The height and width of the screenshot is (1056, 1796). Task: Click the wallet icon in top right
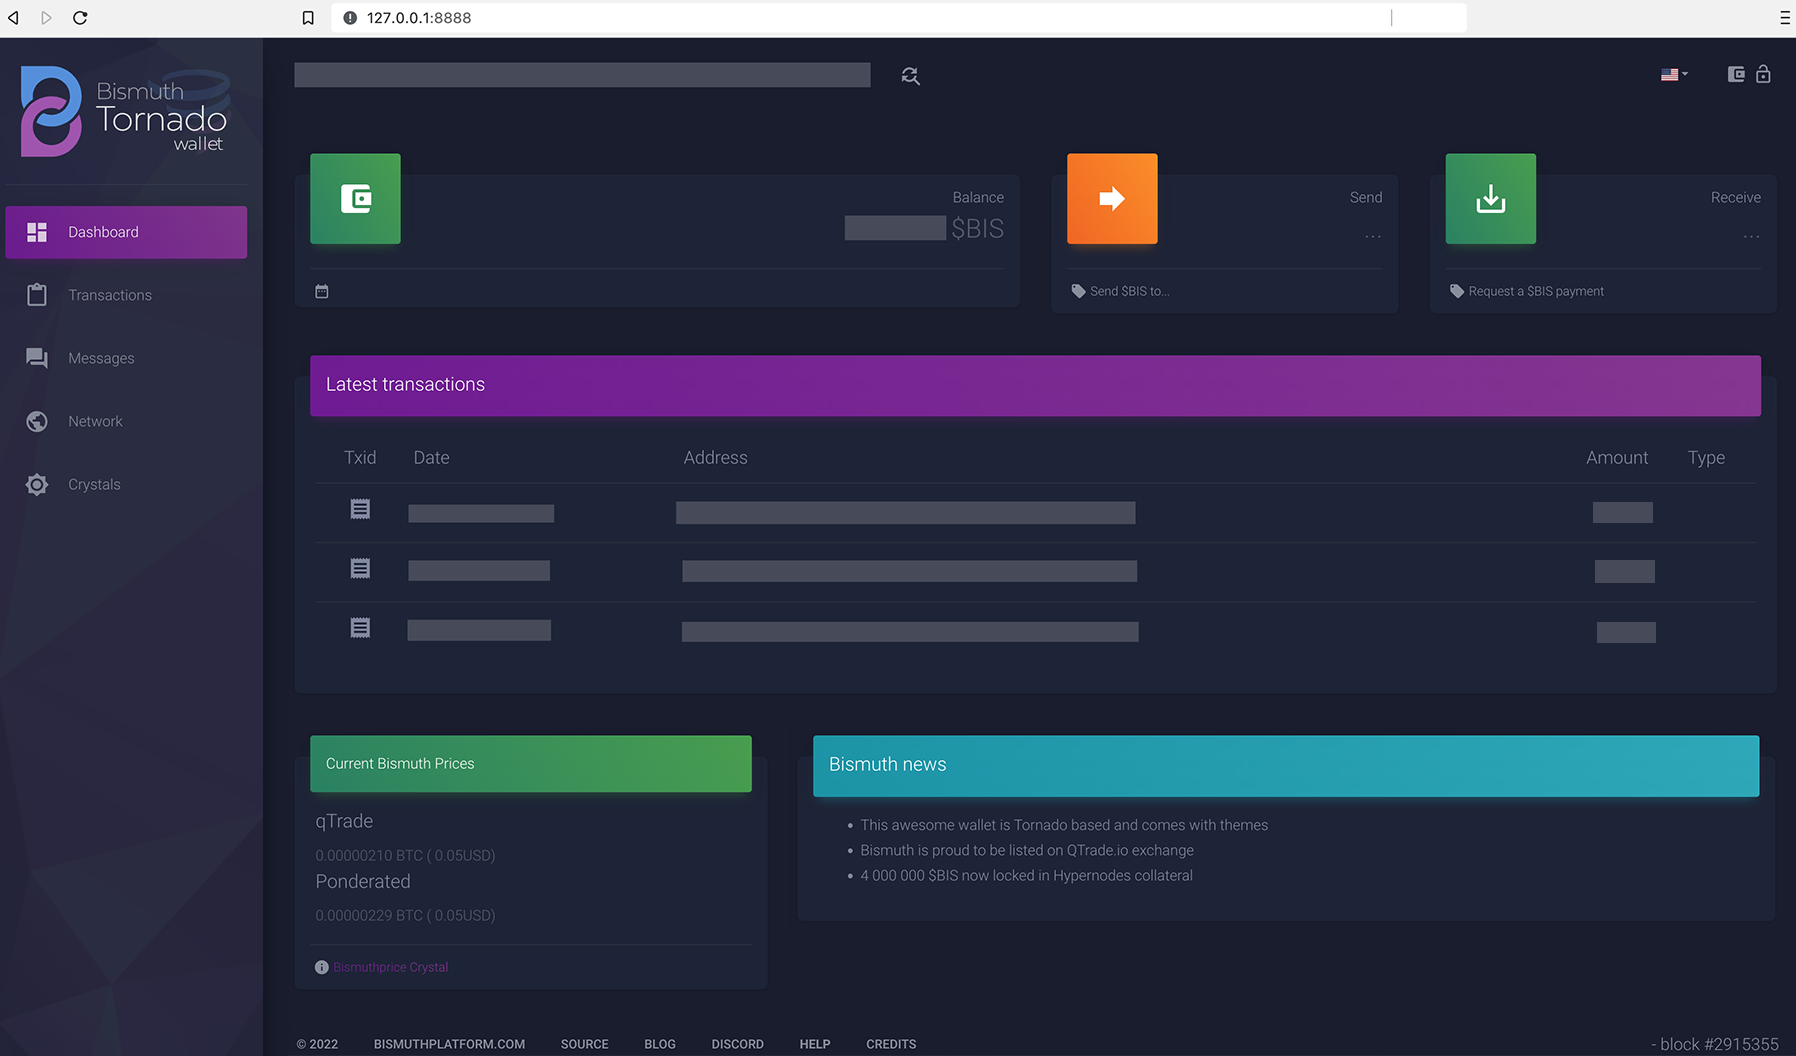tap(1736, 74)
